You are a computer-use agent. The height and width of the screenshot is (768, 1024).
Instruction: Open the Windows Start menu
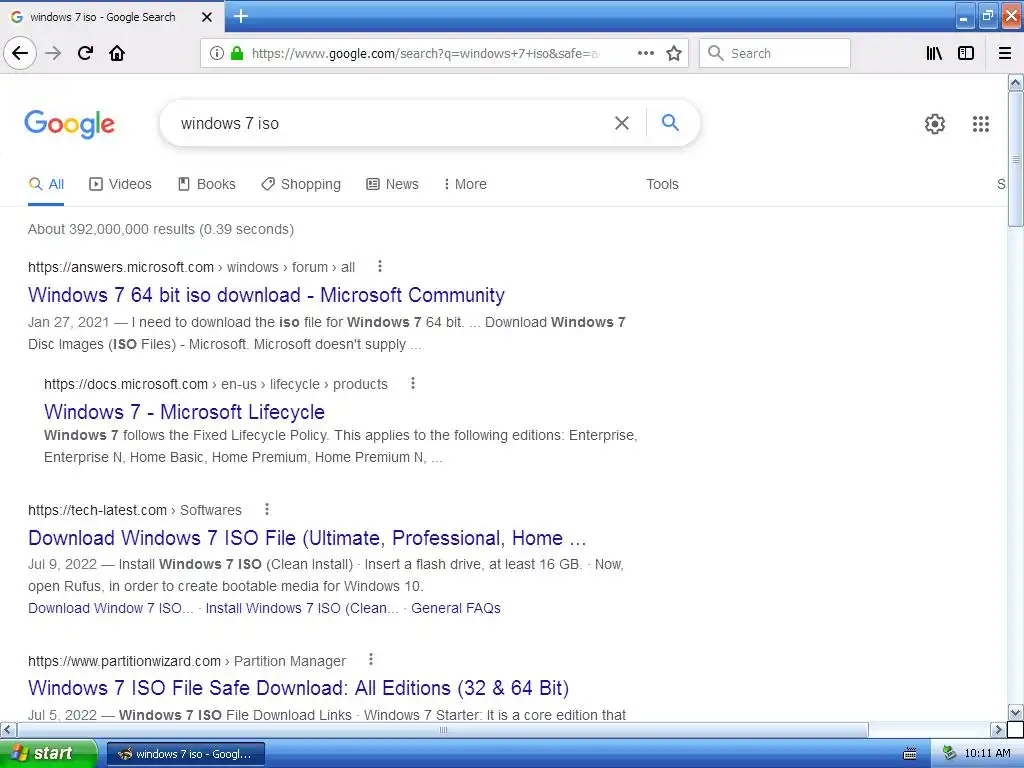coord(48,753)
